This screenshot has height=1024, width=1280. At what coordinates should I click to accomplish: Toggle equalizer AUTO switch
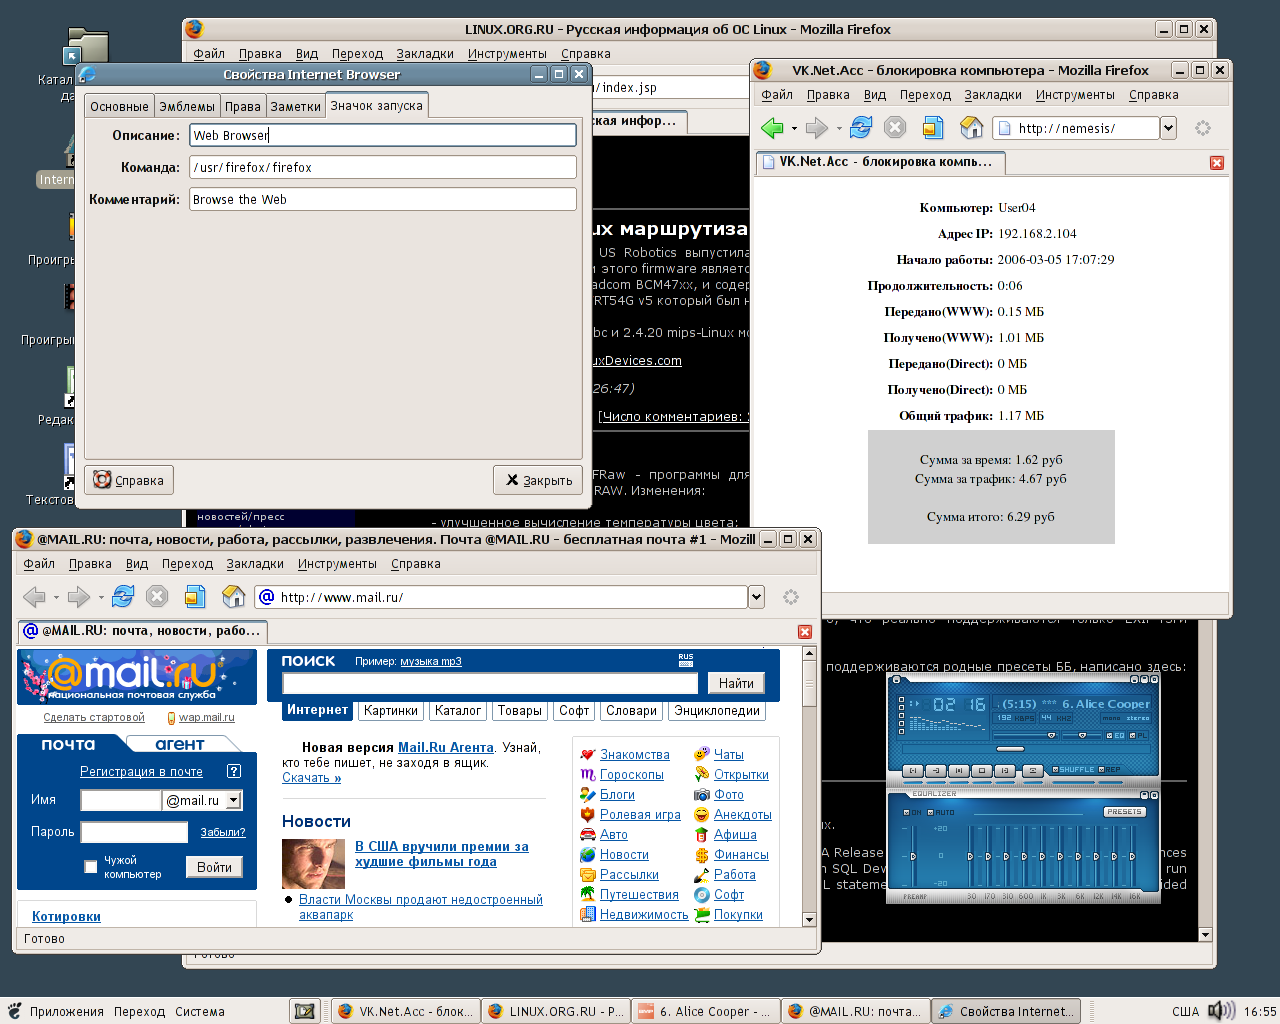coord(941,812)
